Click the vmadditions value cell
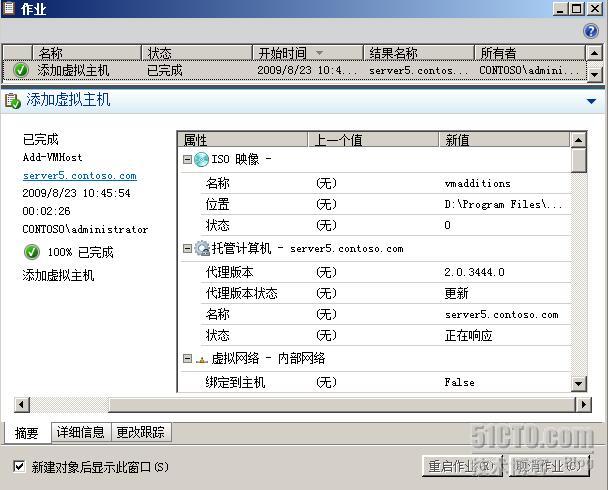608x490 pixels. click(x=477, y=183)
